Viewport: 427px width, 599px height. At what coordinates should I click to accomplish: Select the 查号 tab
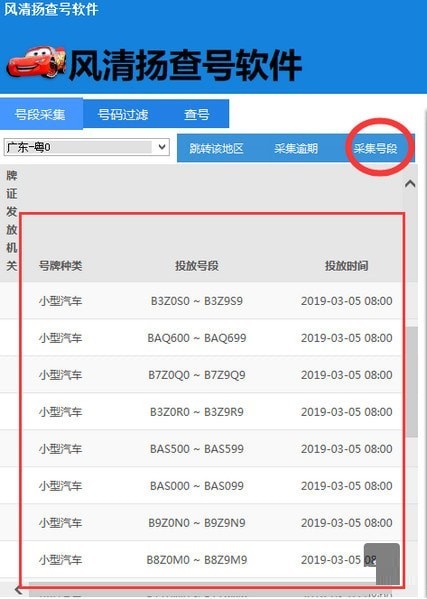(196, 114)
